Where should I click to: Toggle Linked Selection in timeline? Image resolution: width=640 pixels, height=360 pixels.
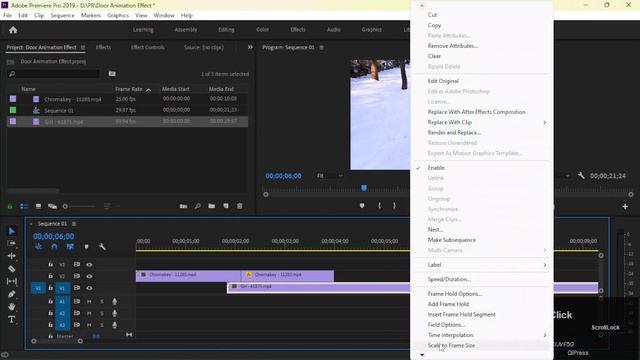[70, 247]
